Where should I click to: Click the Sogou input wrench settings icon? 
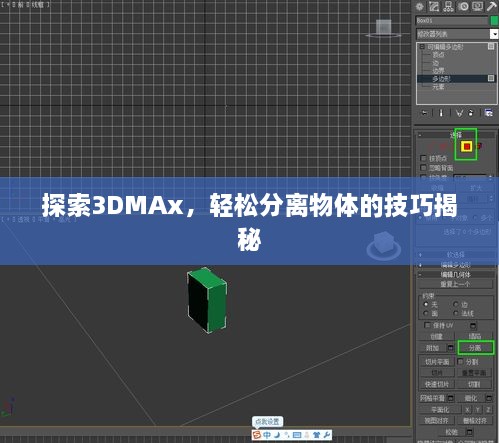tap(327, 435)
